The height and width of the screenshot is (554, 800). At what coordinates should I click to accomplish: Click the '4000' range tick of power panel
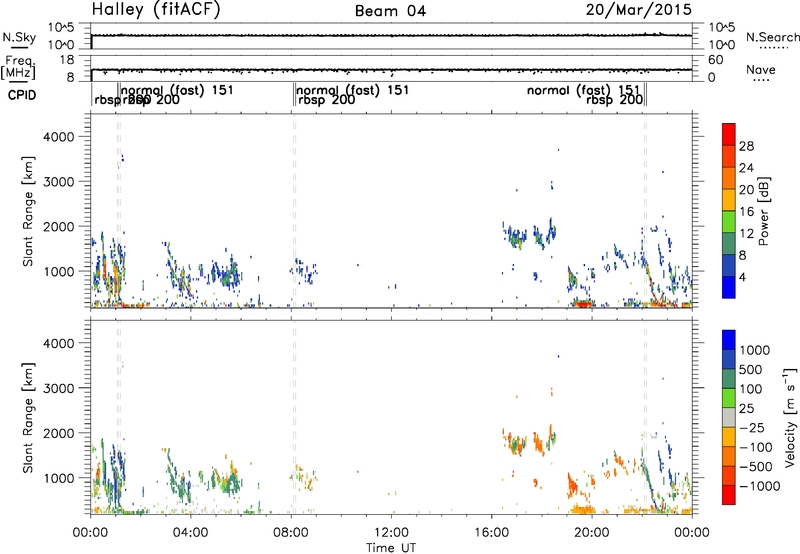coord(59,137)
